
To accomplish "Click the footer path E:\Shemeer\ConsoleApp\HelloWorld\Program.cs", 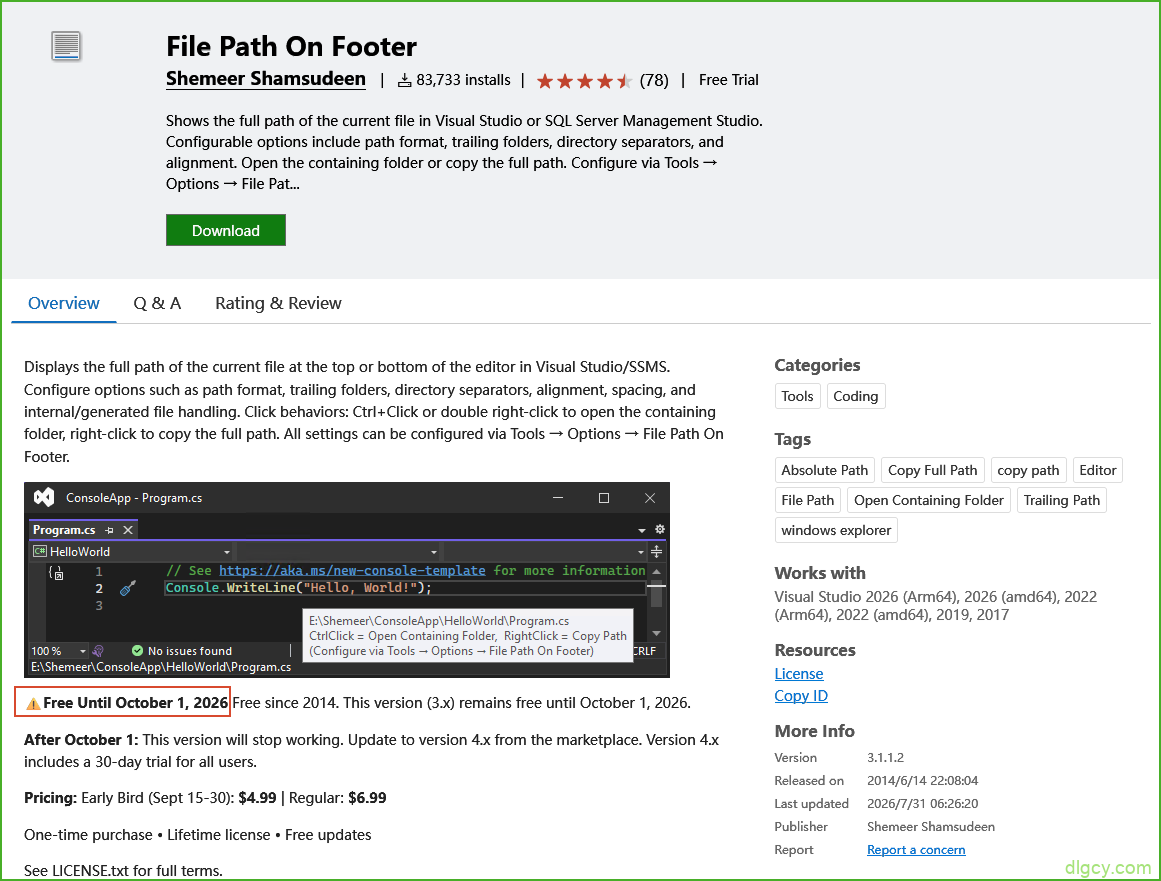I will (x=161, y=667).
